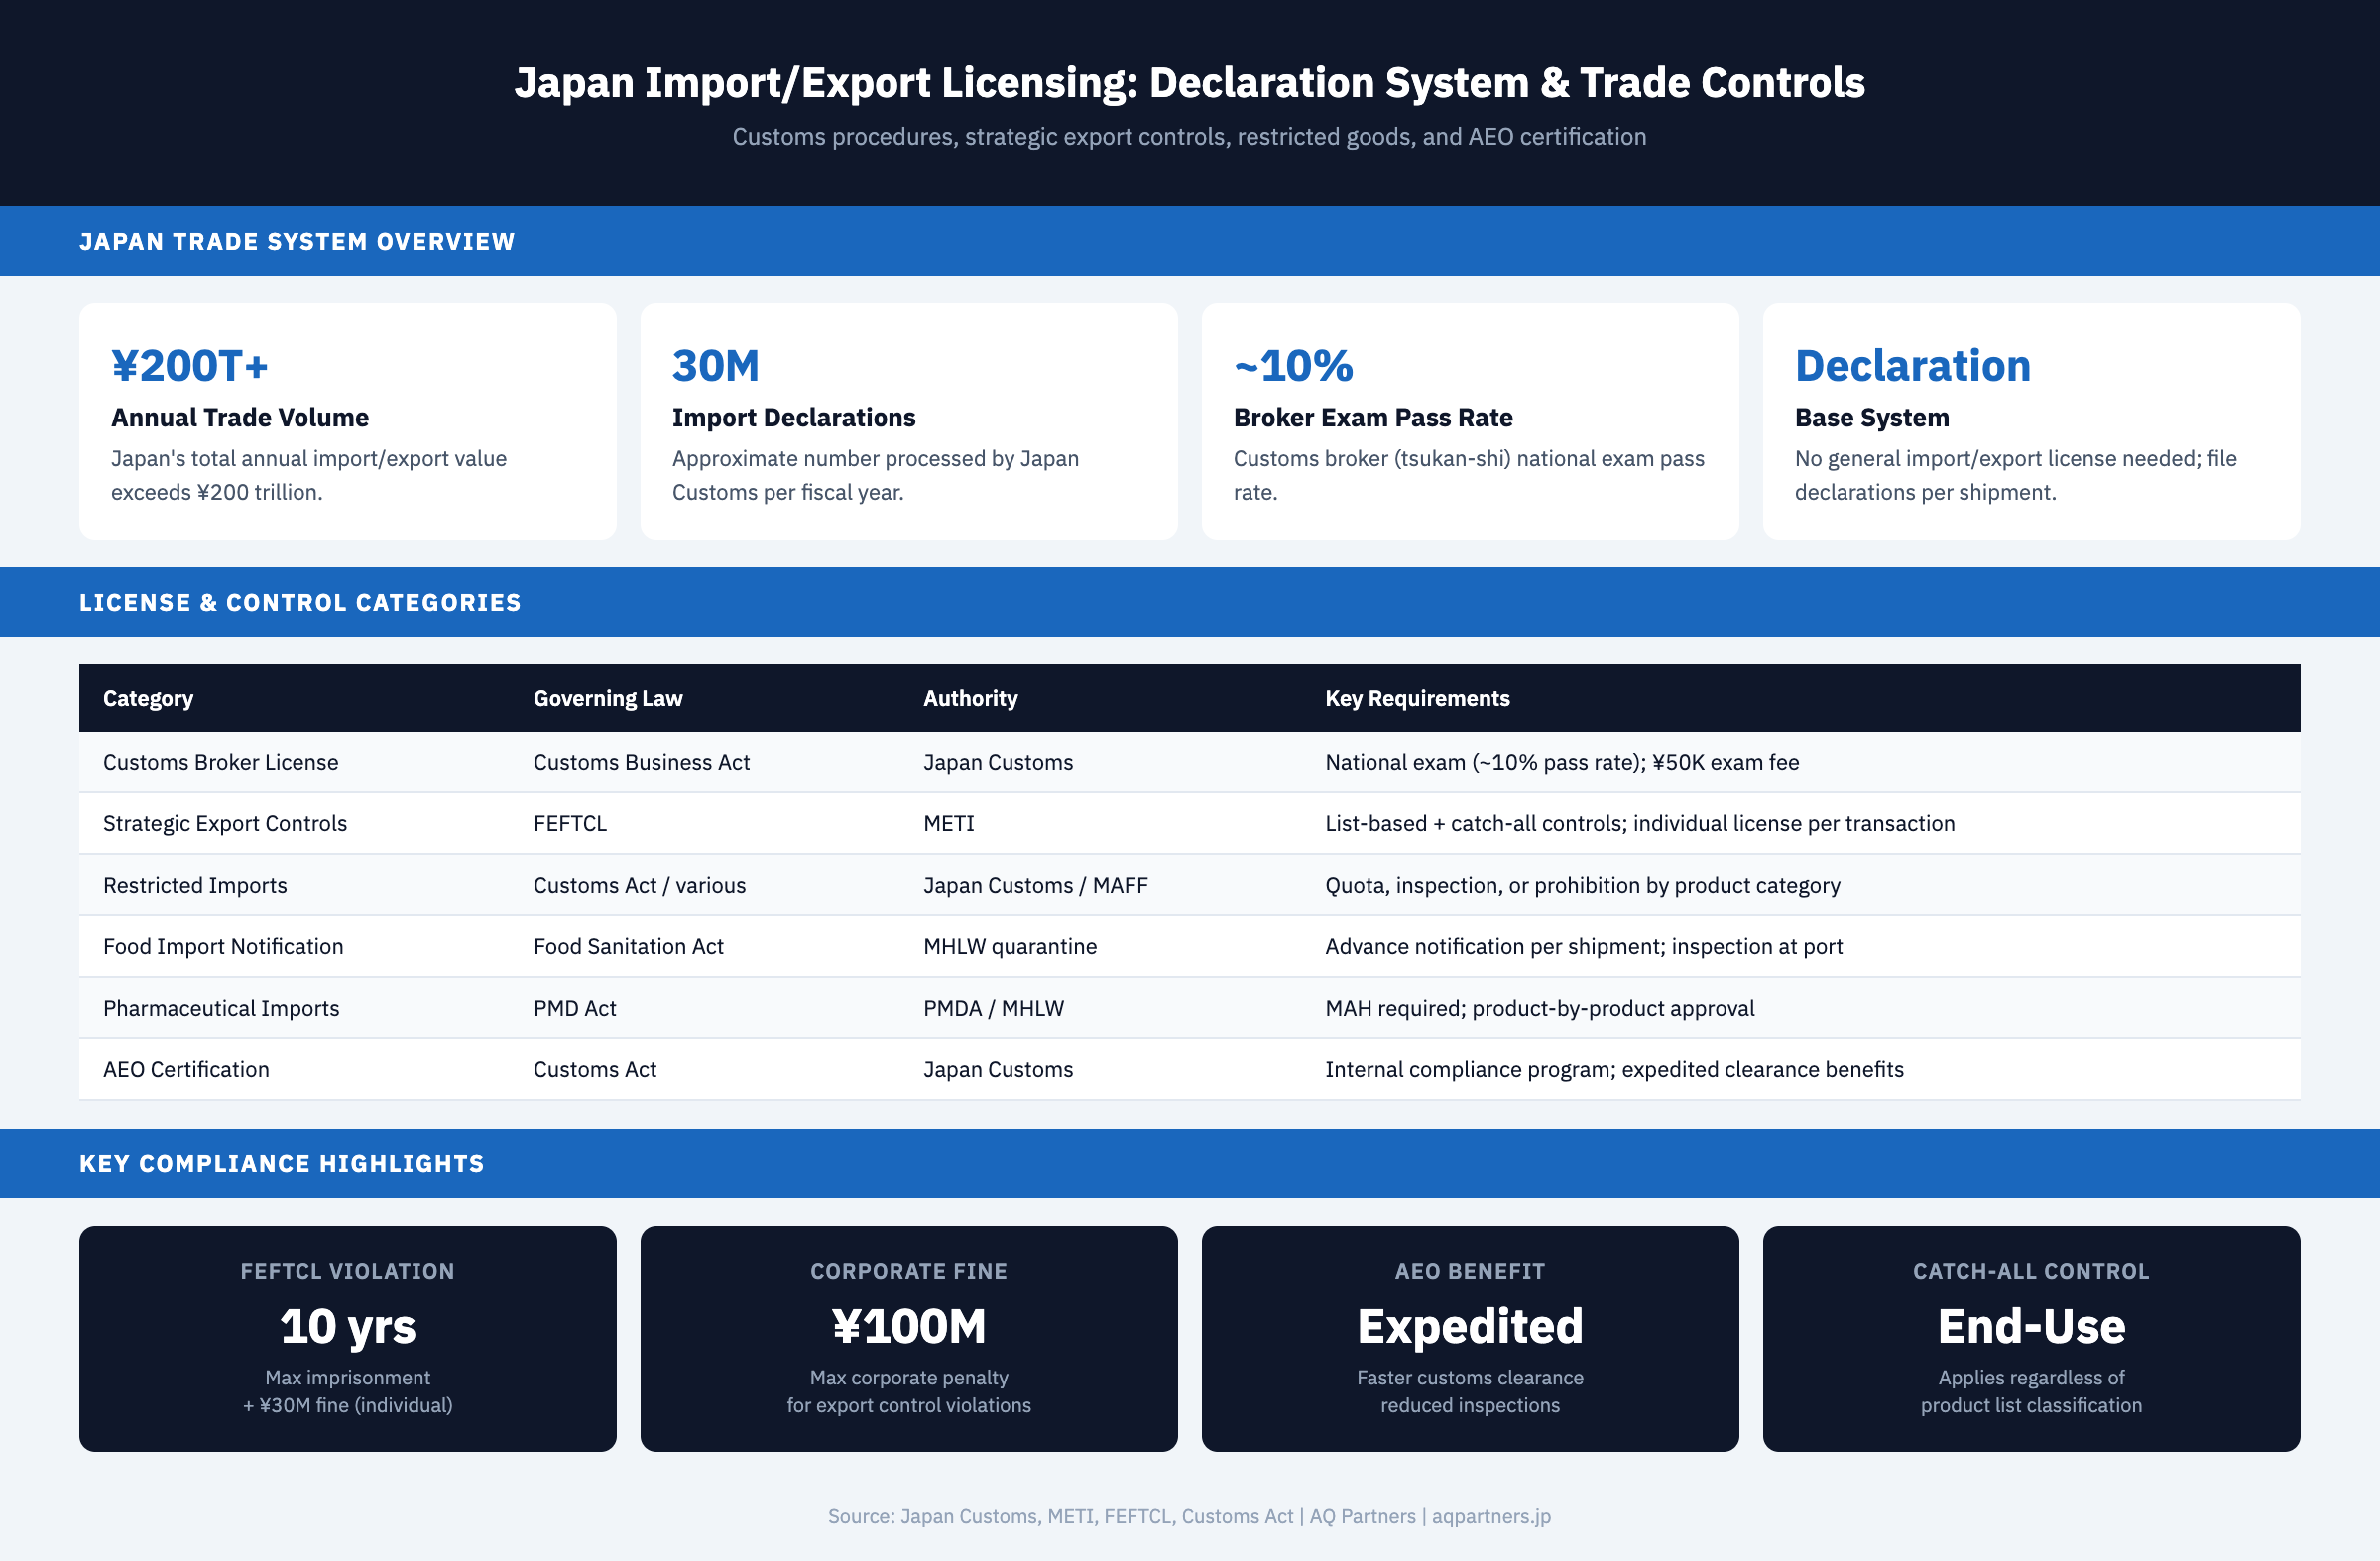Select the Key Requirements column header
This screenshot has height=1561, width=2380.
point(1417,698)
